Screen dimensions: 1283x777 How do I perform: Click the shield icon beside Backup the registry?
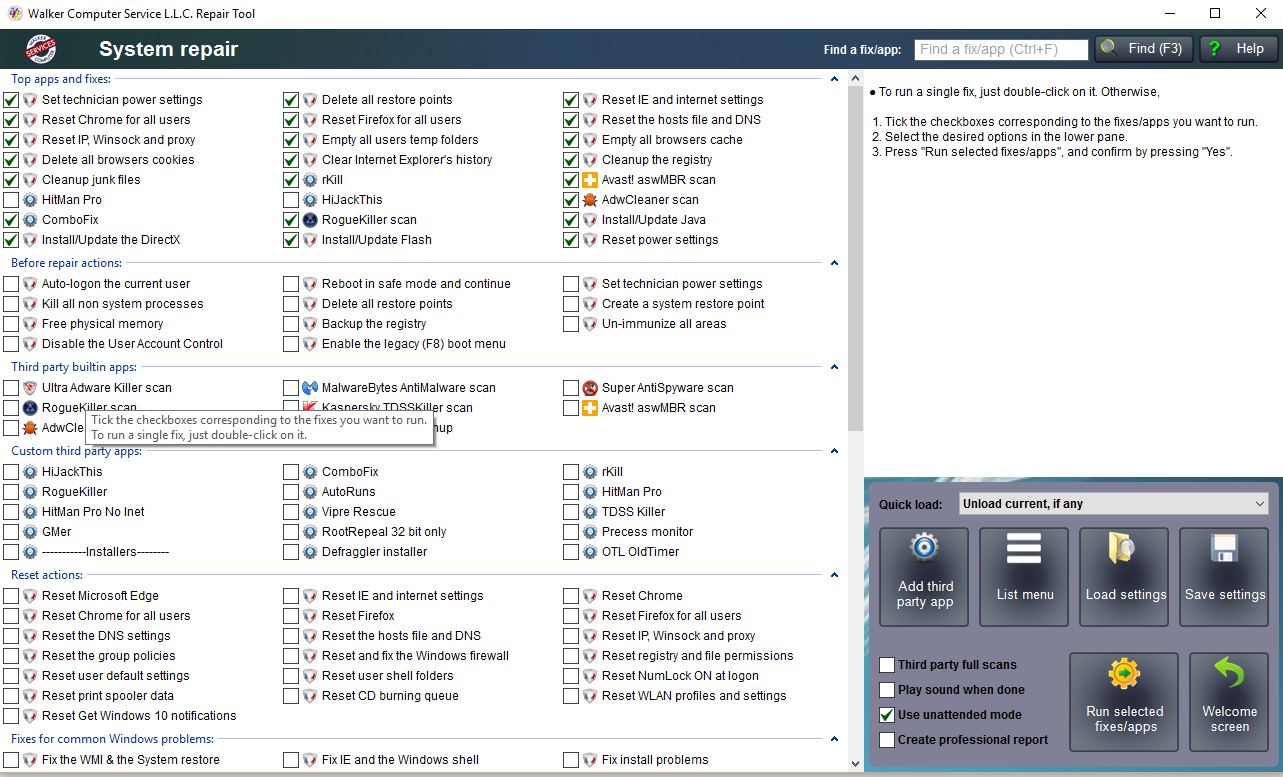tap(310, 324)
